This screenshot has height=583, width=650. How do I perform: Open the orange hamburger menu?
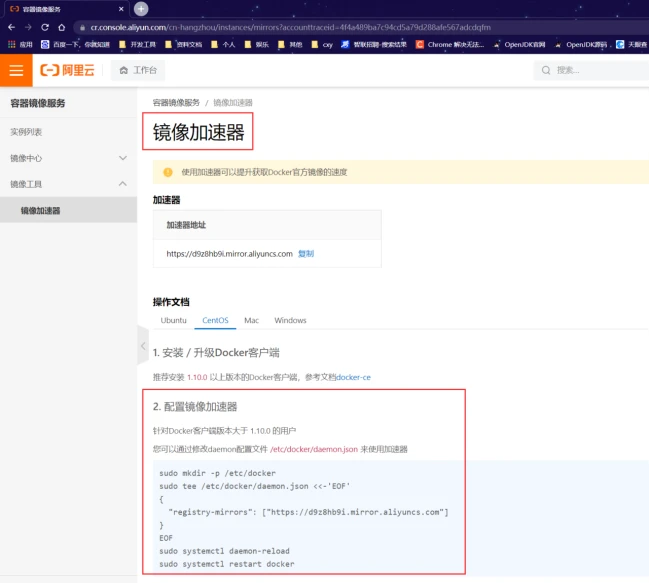(x=16, y=70)
